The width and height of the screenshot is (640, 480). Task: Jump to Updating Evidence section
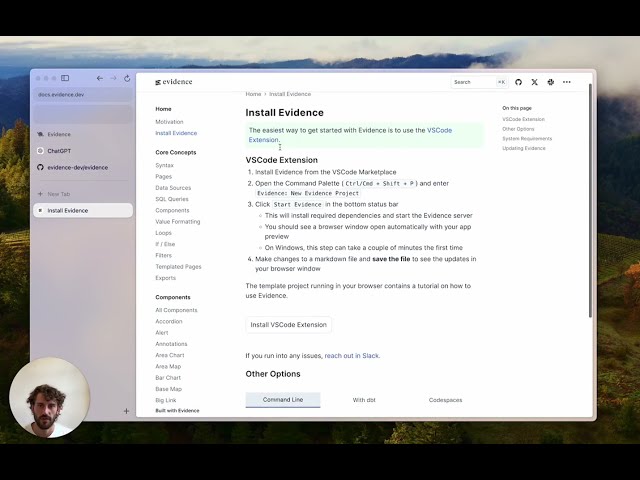point(524,148)
